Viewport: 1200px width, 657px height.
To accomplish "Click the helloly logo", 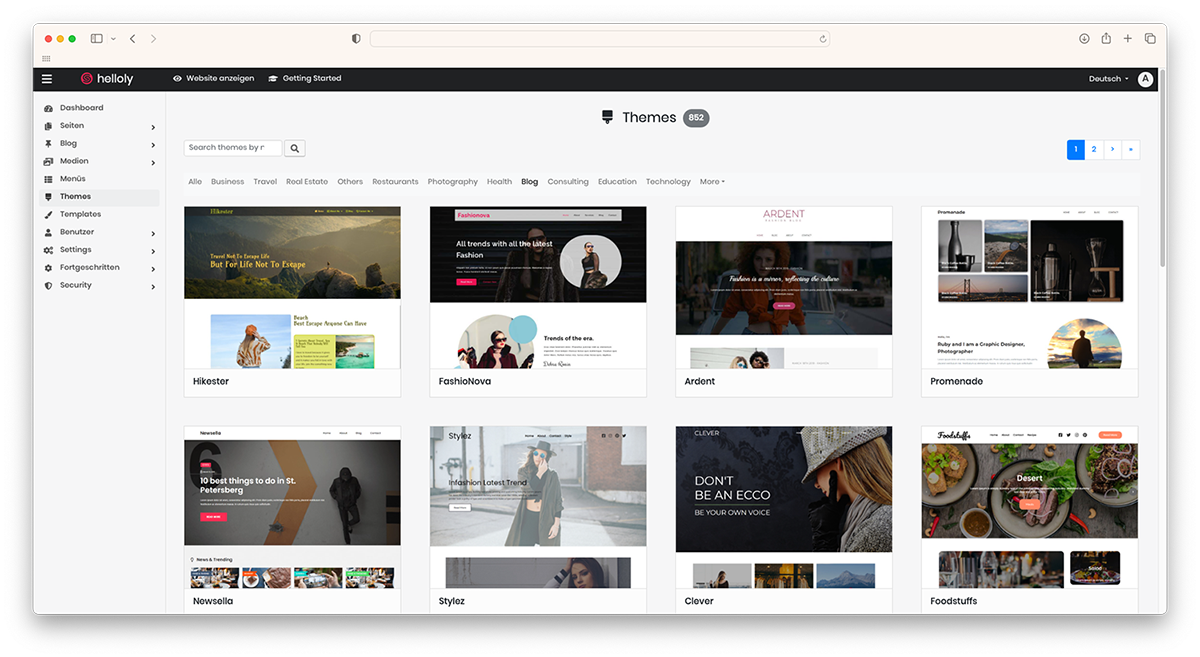I will 107,79.
